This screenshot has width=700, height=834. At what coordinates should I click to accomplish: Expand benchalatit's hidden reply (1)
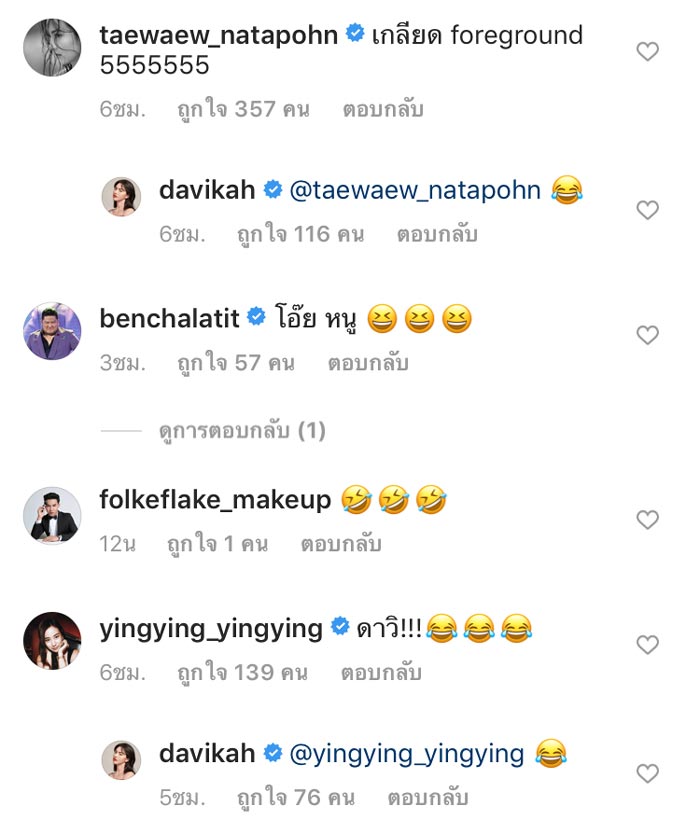pos(242,431)
